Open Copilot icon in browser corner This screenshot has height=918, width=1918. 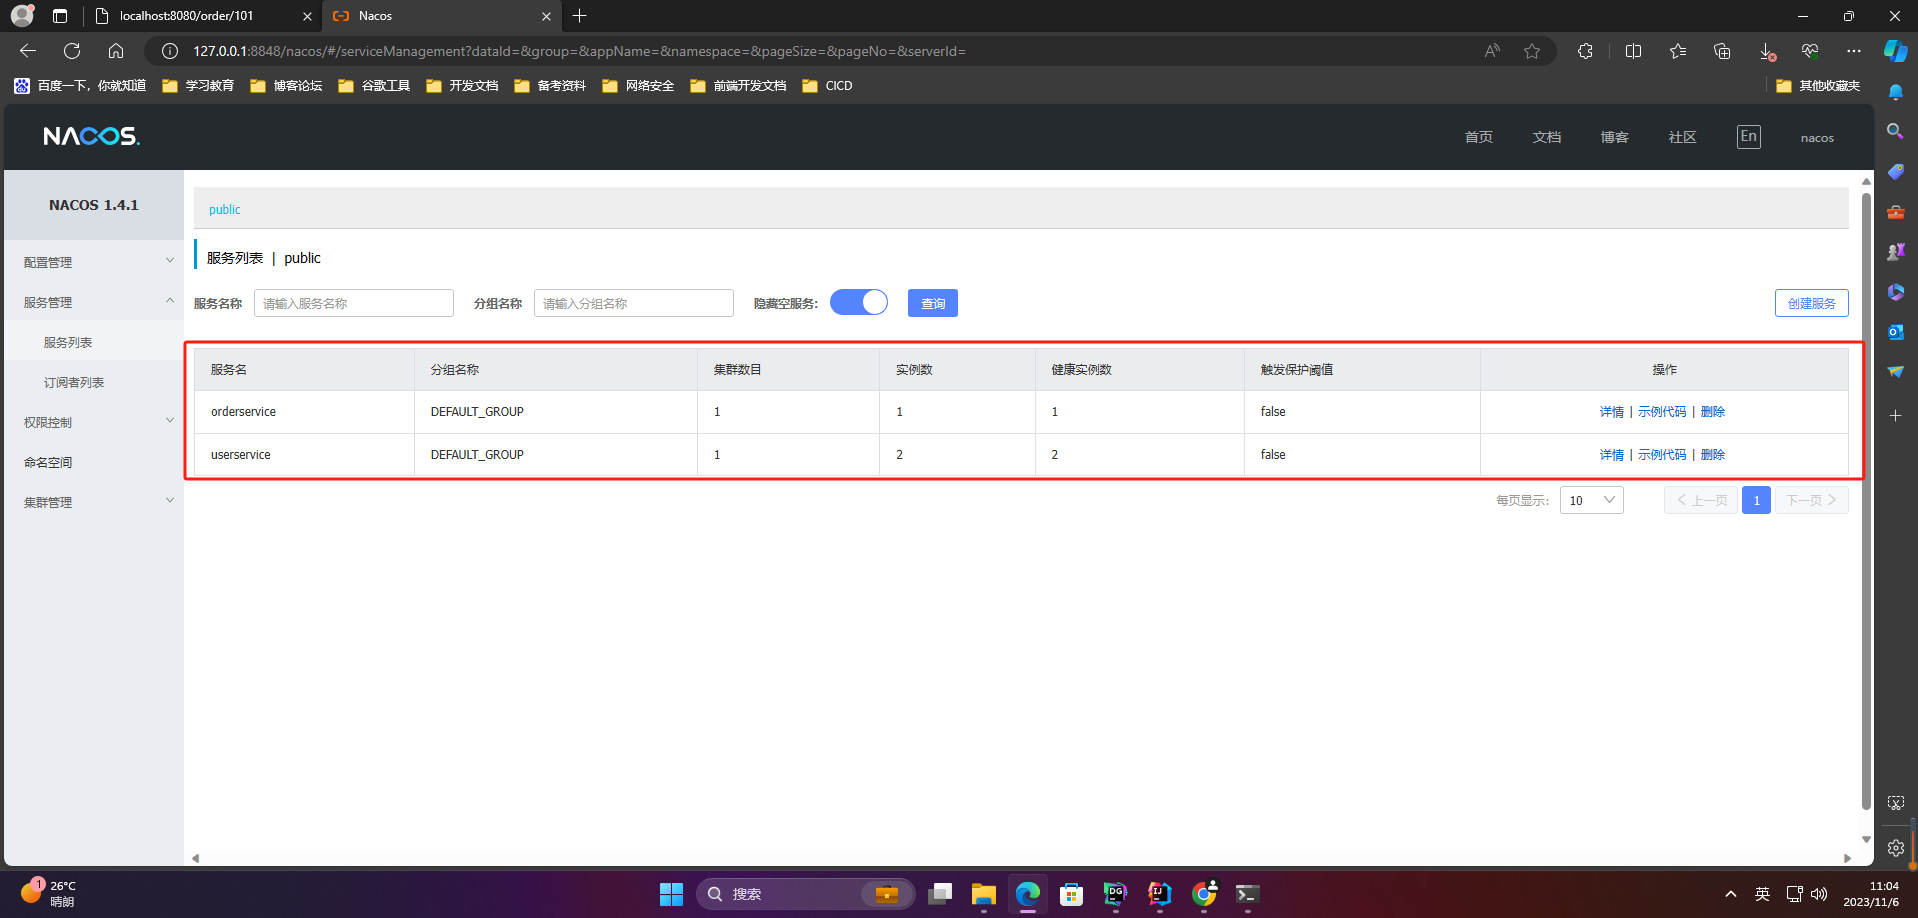1895,51
